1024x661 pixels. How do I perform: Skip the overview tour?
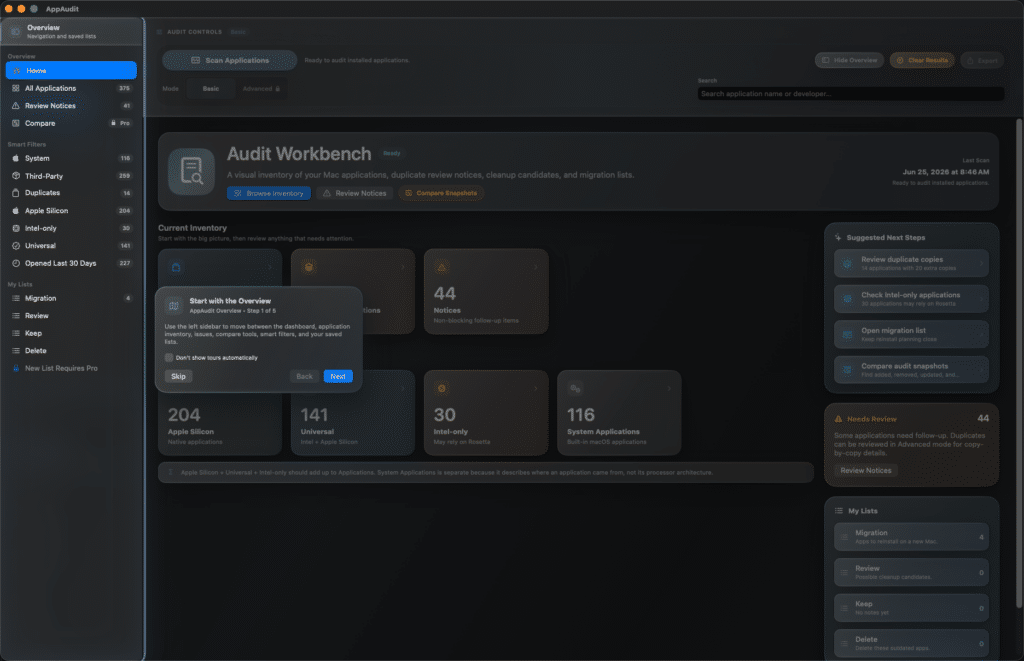pos(178,377)
